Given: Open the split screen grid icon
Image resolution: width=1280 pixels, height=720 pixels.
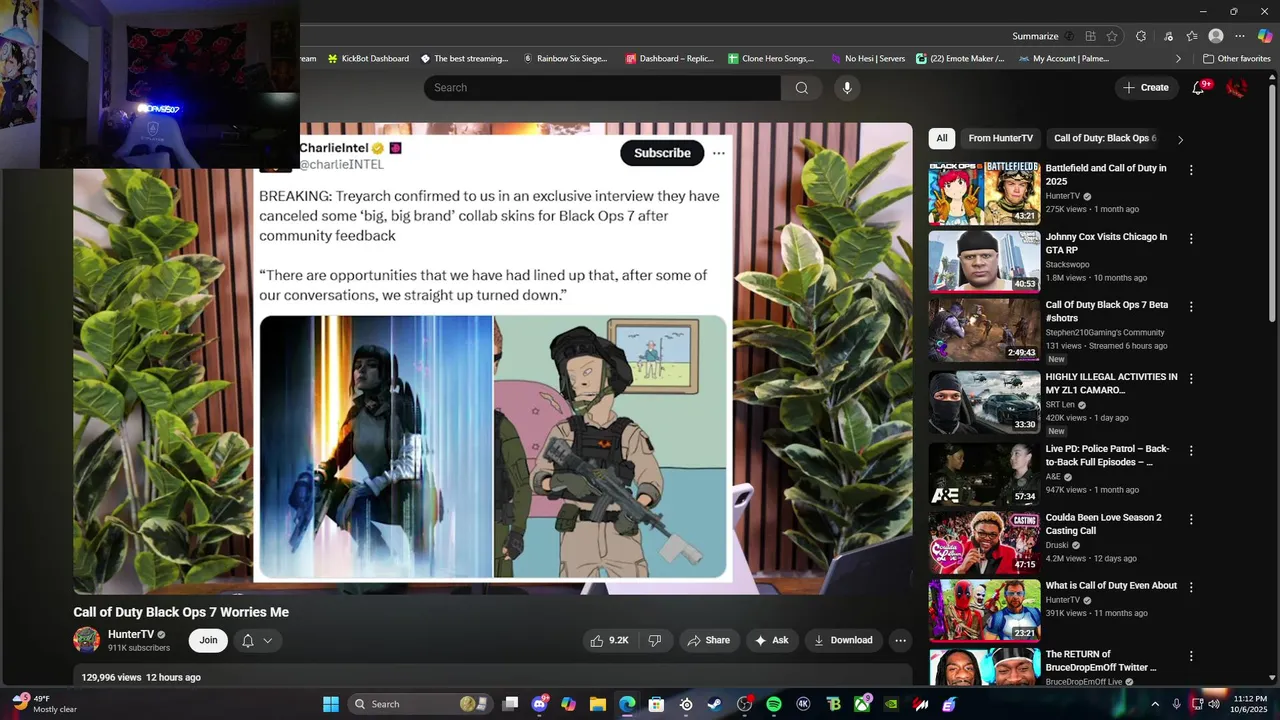Looking at the screenshot, I should [1091, 36].
